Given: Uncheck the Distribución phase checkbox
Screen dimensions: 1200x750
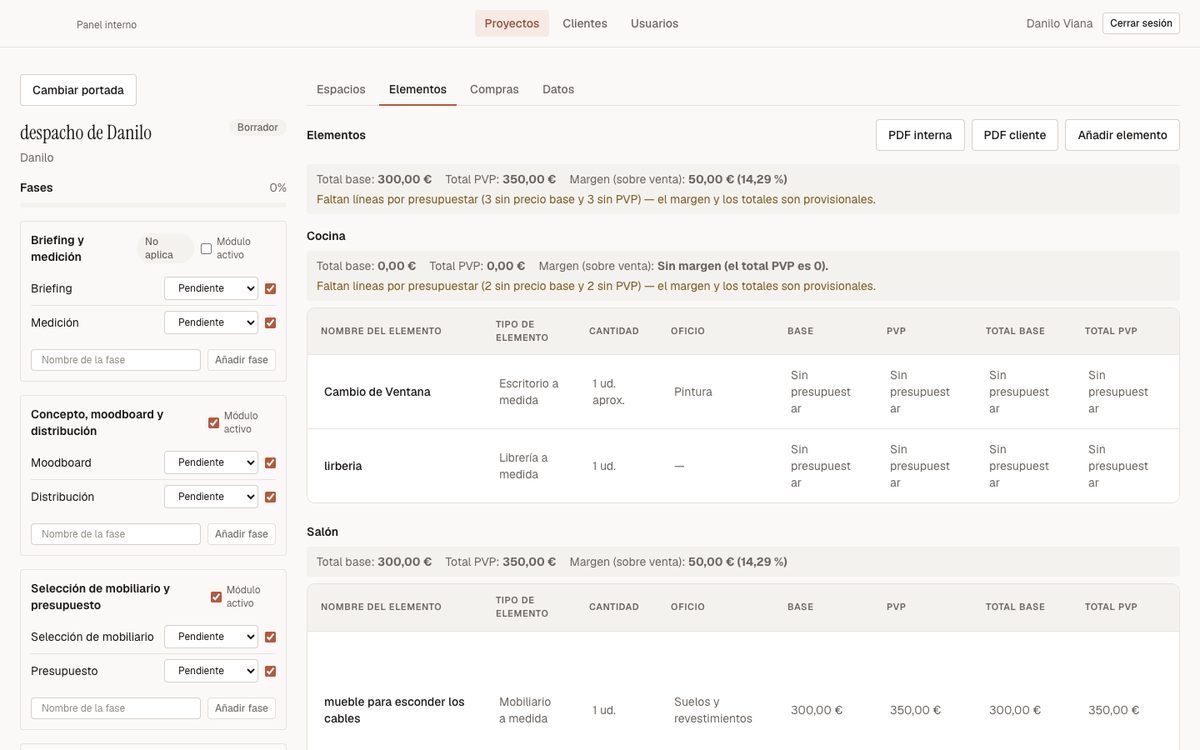Looking at the screenshot, I should click(x=270, y=497).
